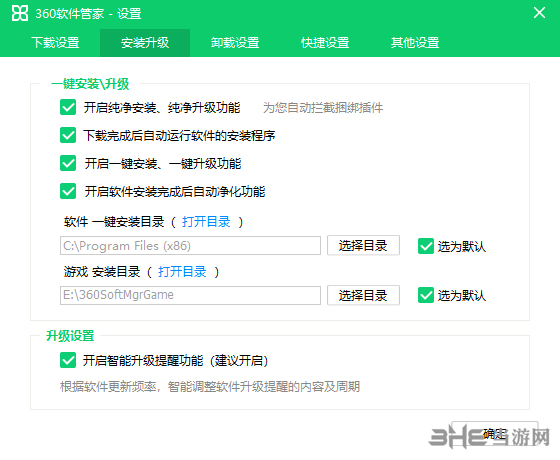Click the 360 software manager logo icon

pos(20,14)
